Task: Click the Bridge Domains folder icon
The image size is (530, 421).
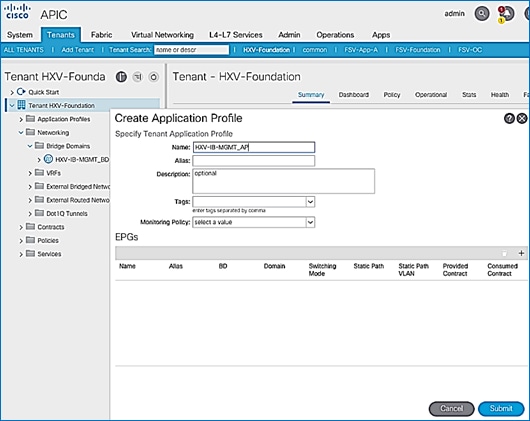Action: [40, 146]
